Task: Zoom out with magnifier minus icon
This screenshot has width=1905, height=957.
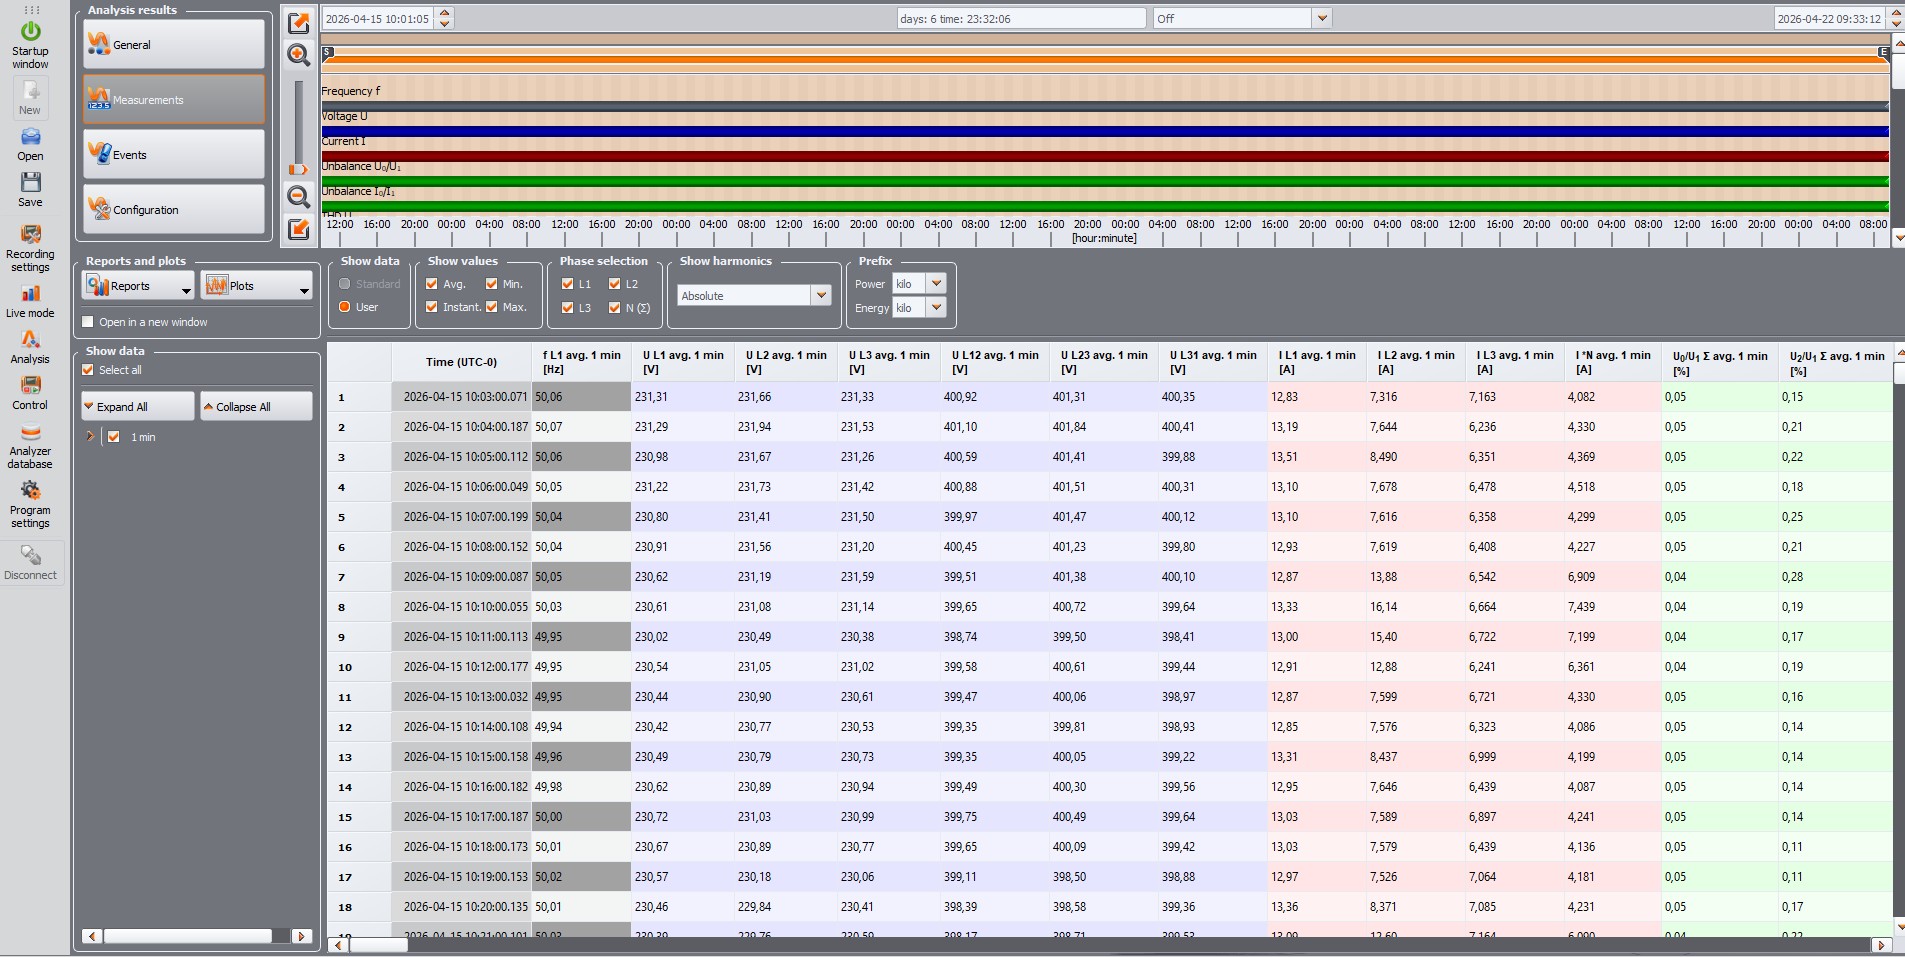Action: click(x=298, y=197)
